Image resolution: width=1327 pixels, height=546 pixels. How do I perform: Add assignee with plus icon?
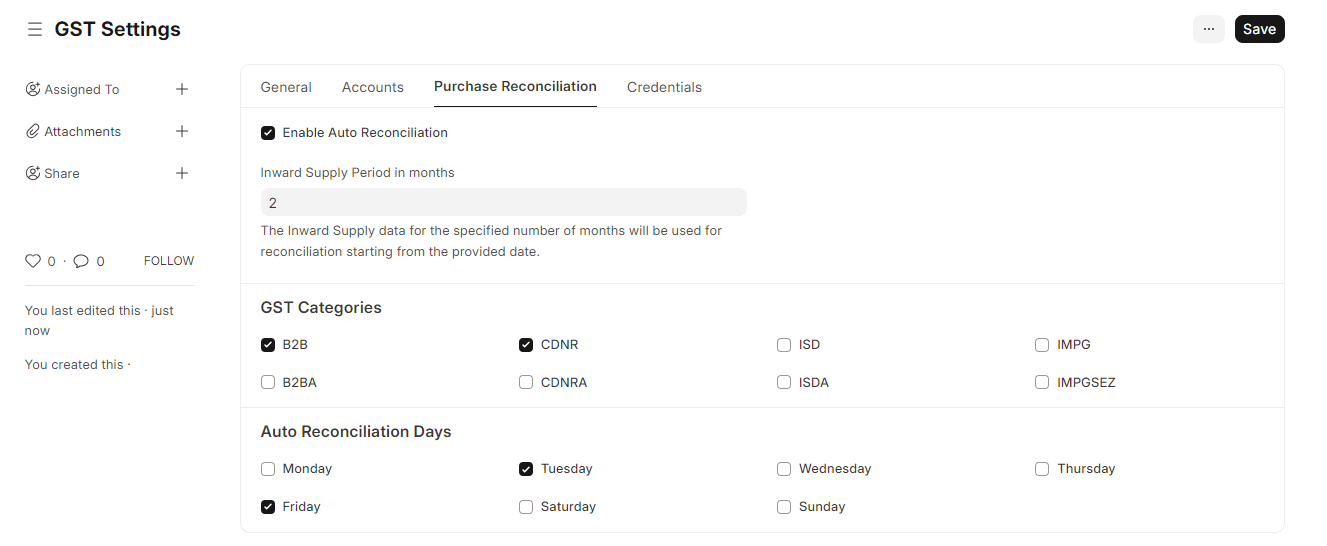pyautogui.click(x=182, y=89)
